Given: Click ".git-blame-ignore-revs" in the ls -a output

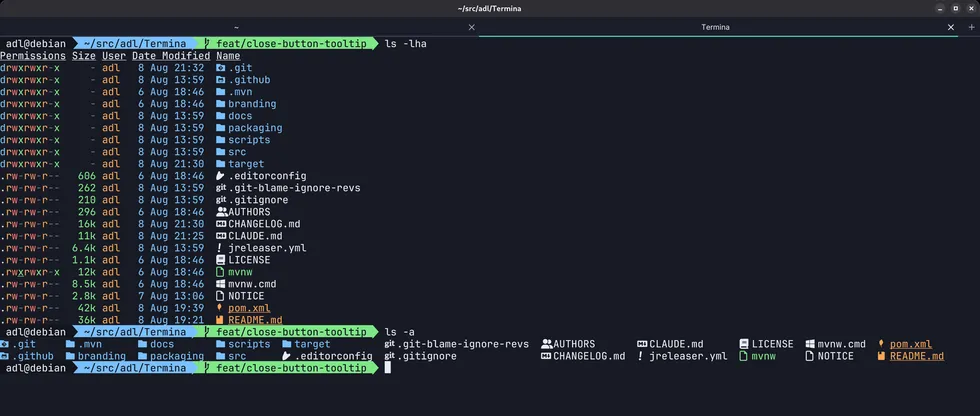Looking at the screenshot, I should tap(463, 344).
